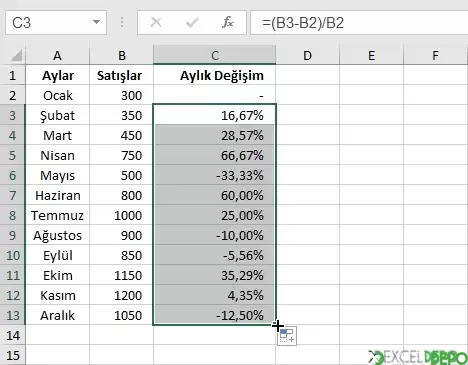Click inside the formula bar text =(B3-B2)/B2
The image size is (468, 365).
(303, 23)
